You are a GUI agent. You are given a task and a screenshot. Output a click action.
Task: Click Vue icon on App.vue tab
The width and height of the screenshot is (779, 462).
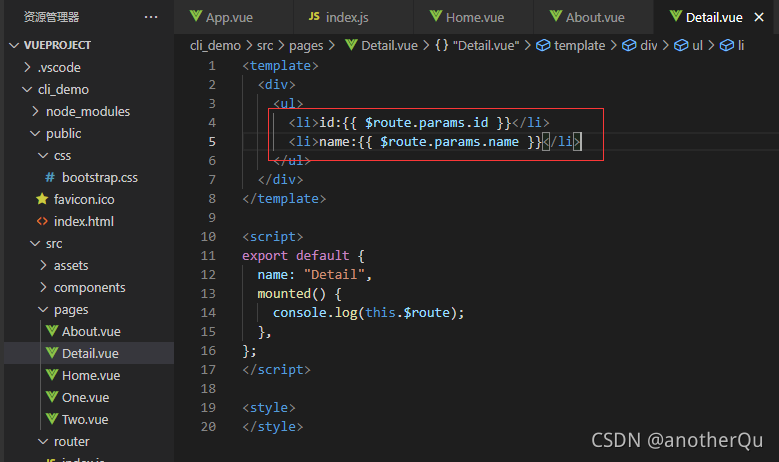coord(196,16)
